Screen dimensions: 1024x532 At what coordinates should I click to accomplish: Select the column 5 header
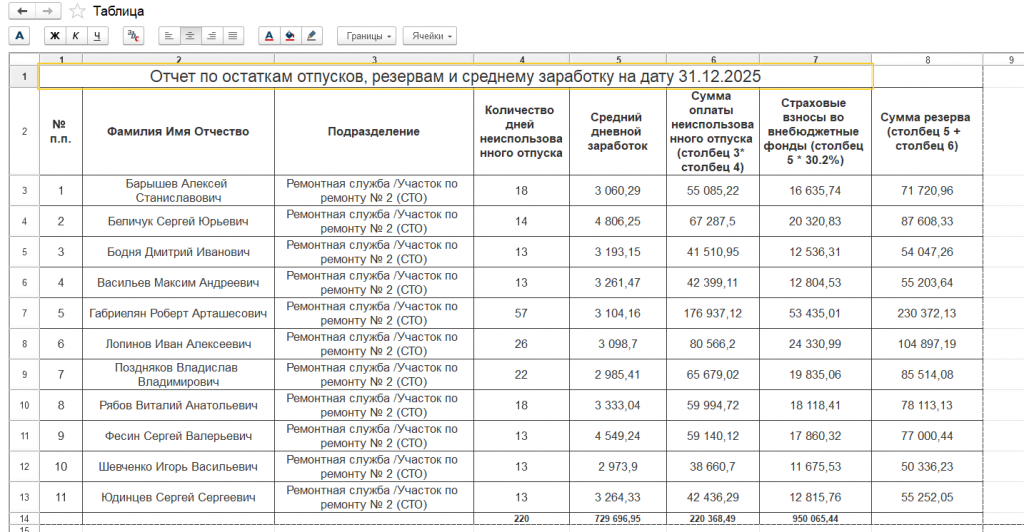(x=618, y=59)
